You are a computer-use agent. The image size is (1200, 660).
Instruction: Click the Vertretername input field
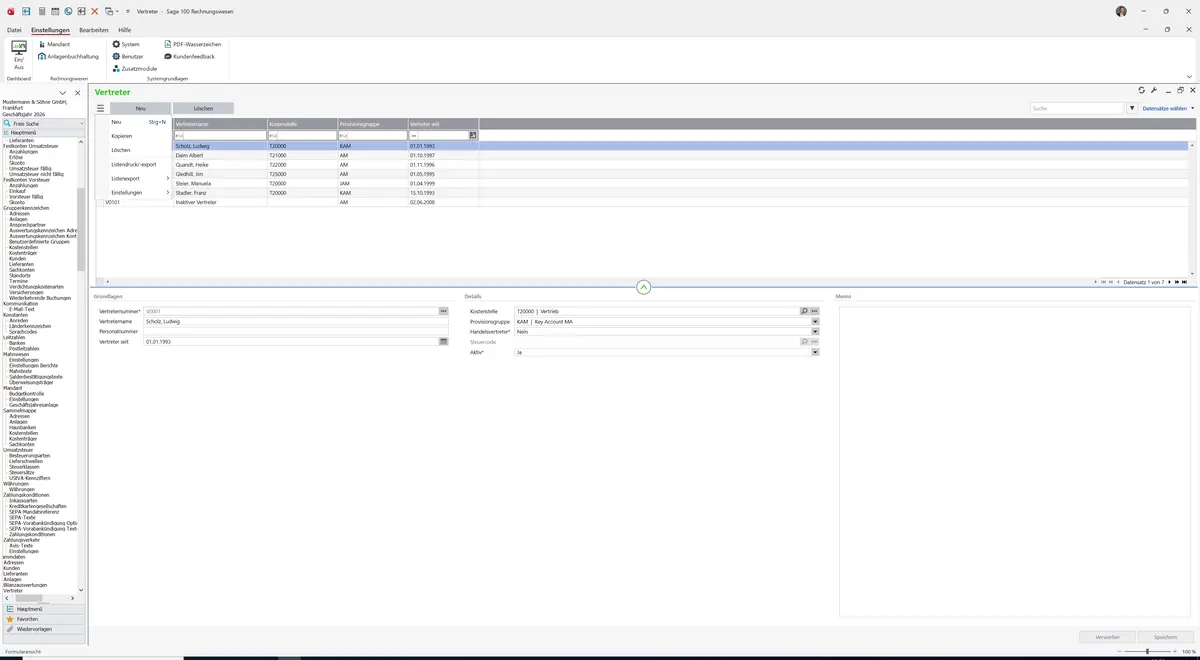296,321
